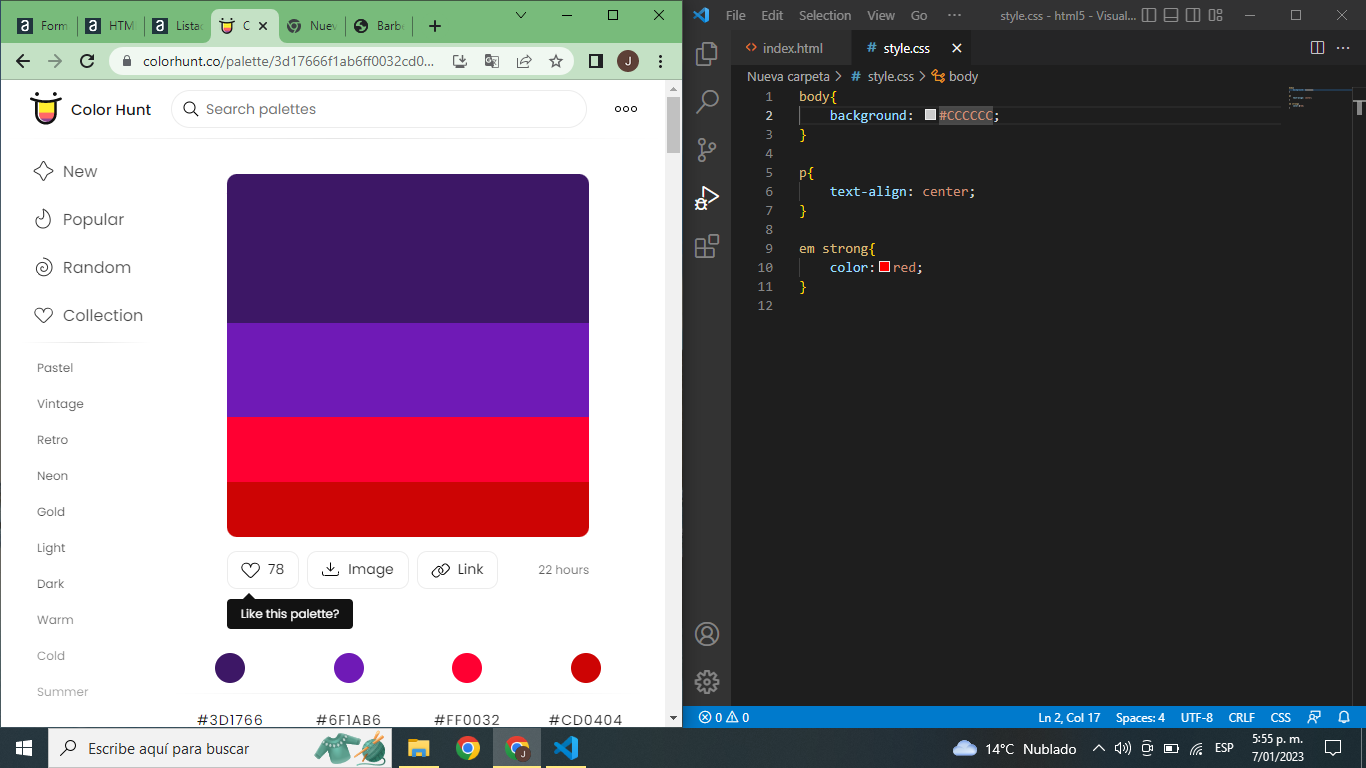Switch to index.html editor tab
This screenshot has height=768, width=1366.
tap(791, 48)
